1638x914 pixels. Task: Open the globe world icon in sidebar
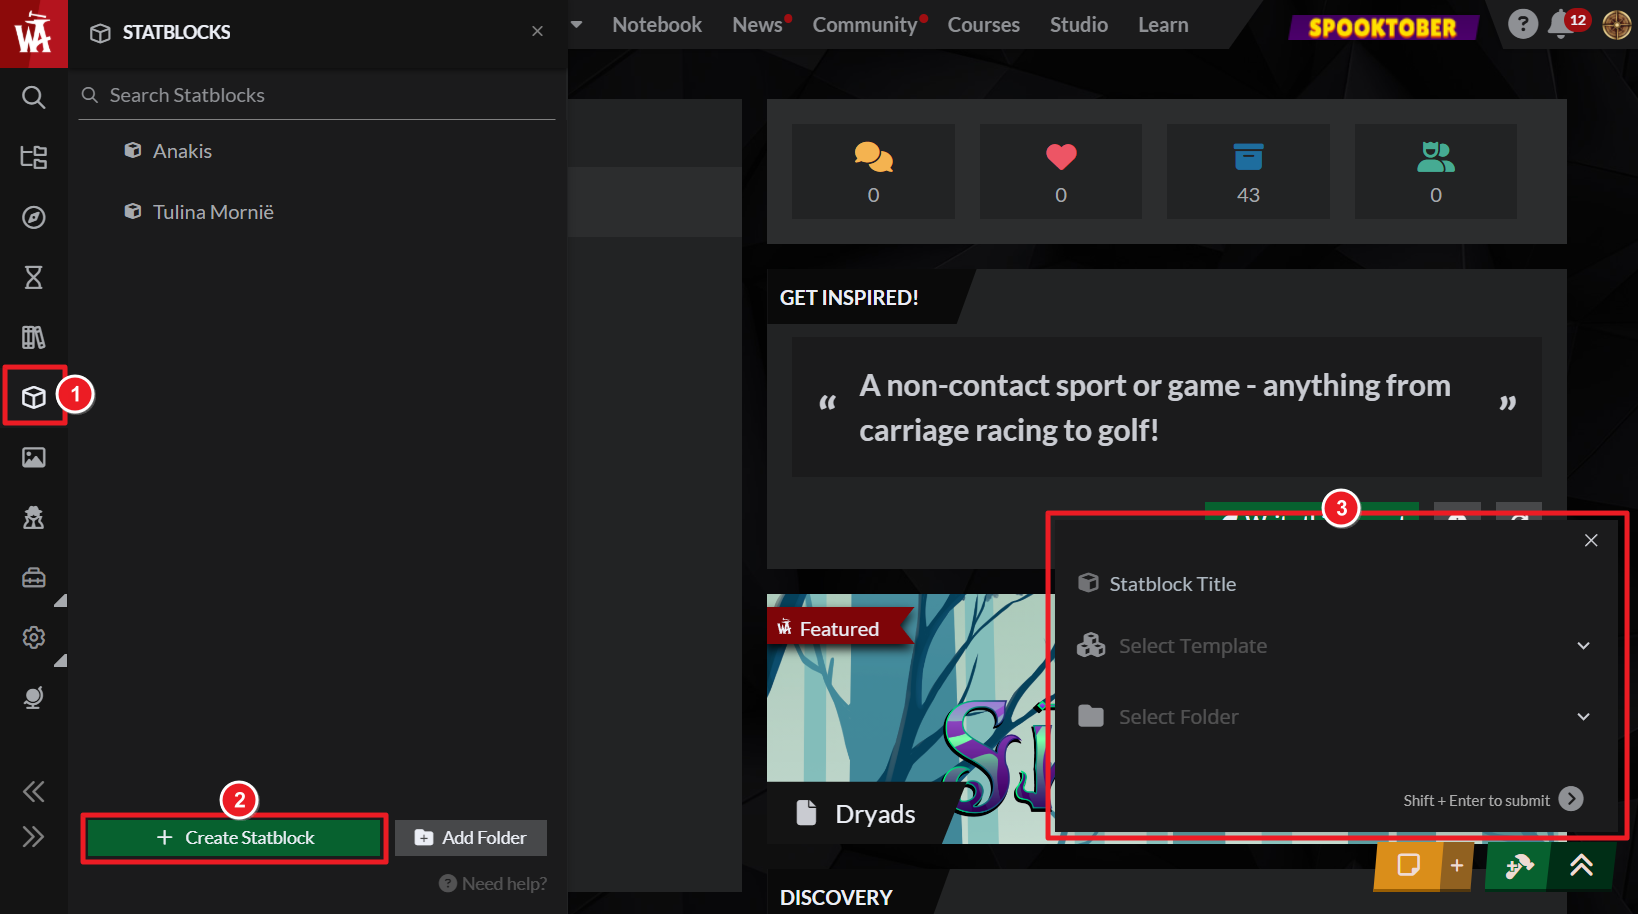33,697
